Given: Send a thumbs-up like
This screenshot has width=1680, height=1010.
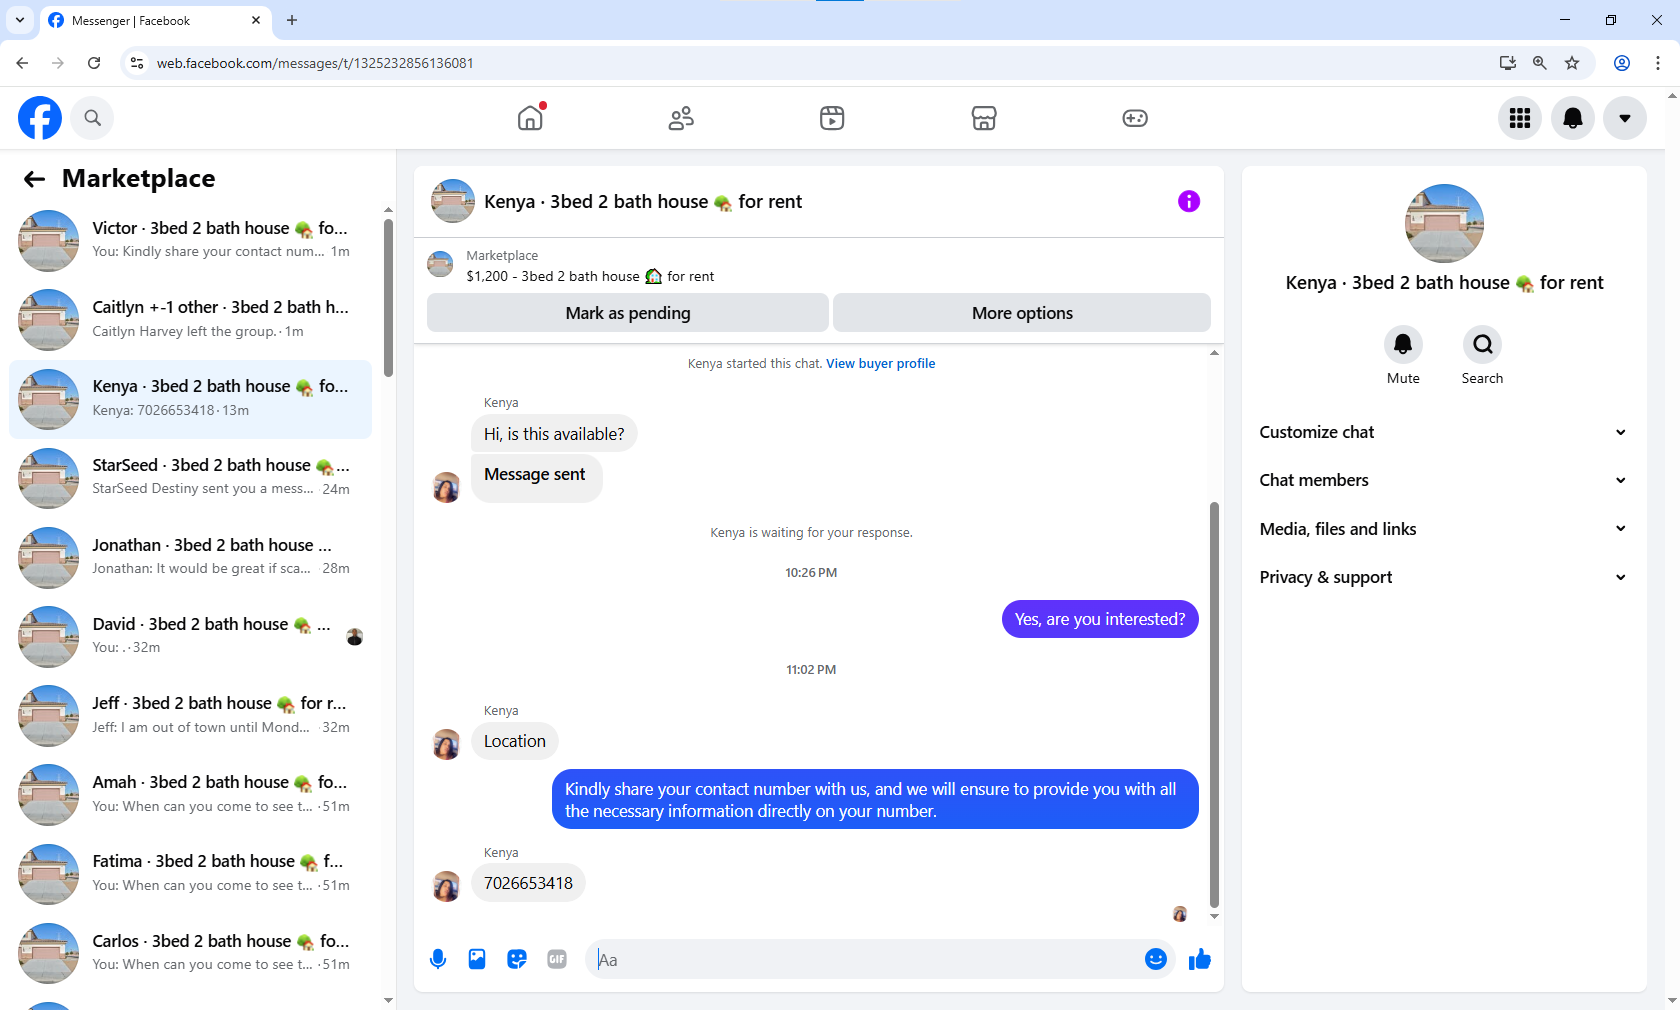Looking at the screenshot, I should tap(1200, 960).
